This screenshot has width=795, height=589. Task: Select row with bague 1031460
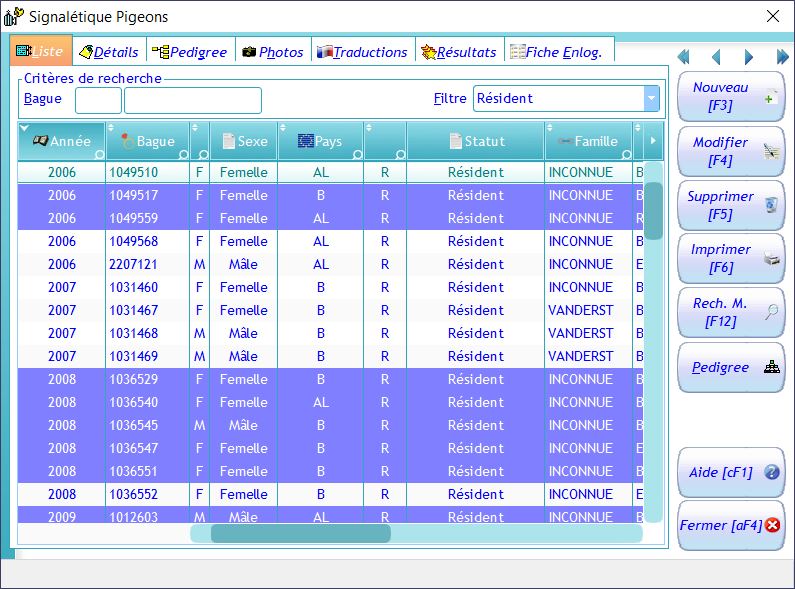tap(331, 287)
